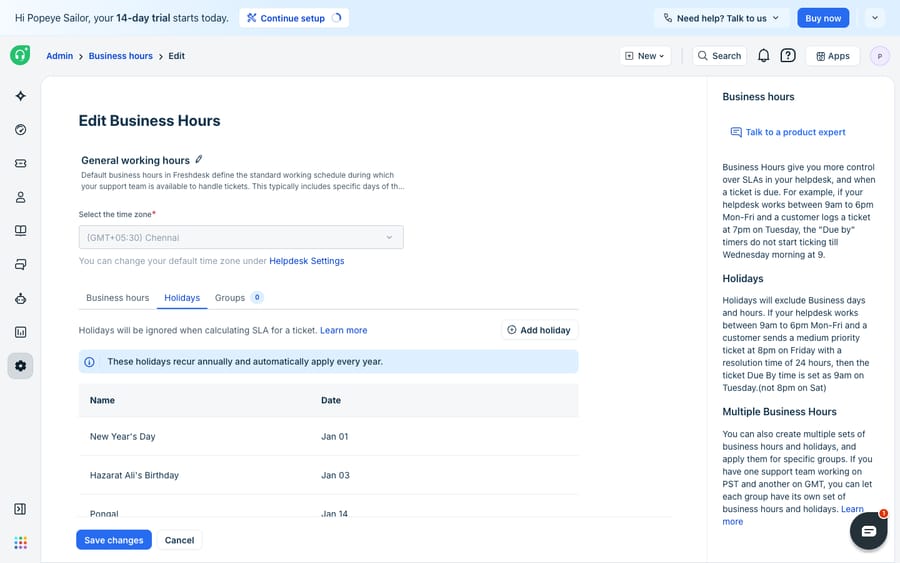
Task: Open the Helpdesk Settings link
Action: coord(307,261)
